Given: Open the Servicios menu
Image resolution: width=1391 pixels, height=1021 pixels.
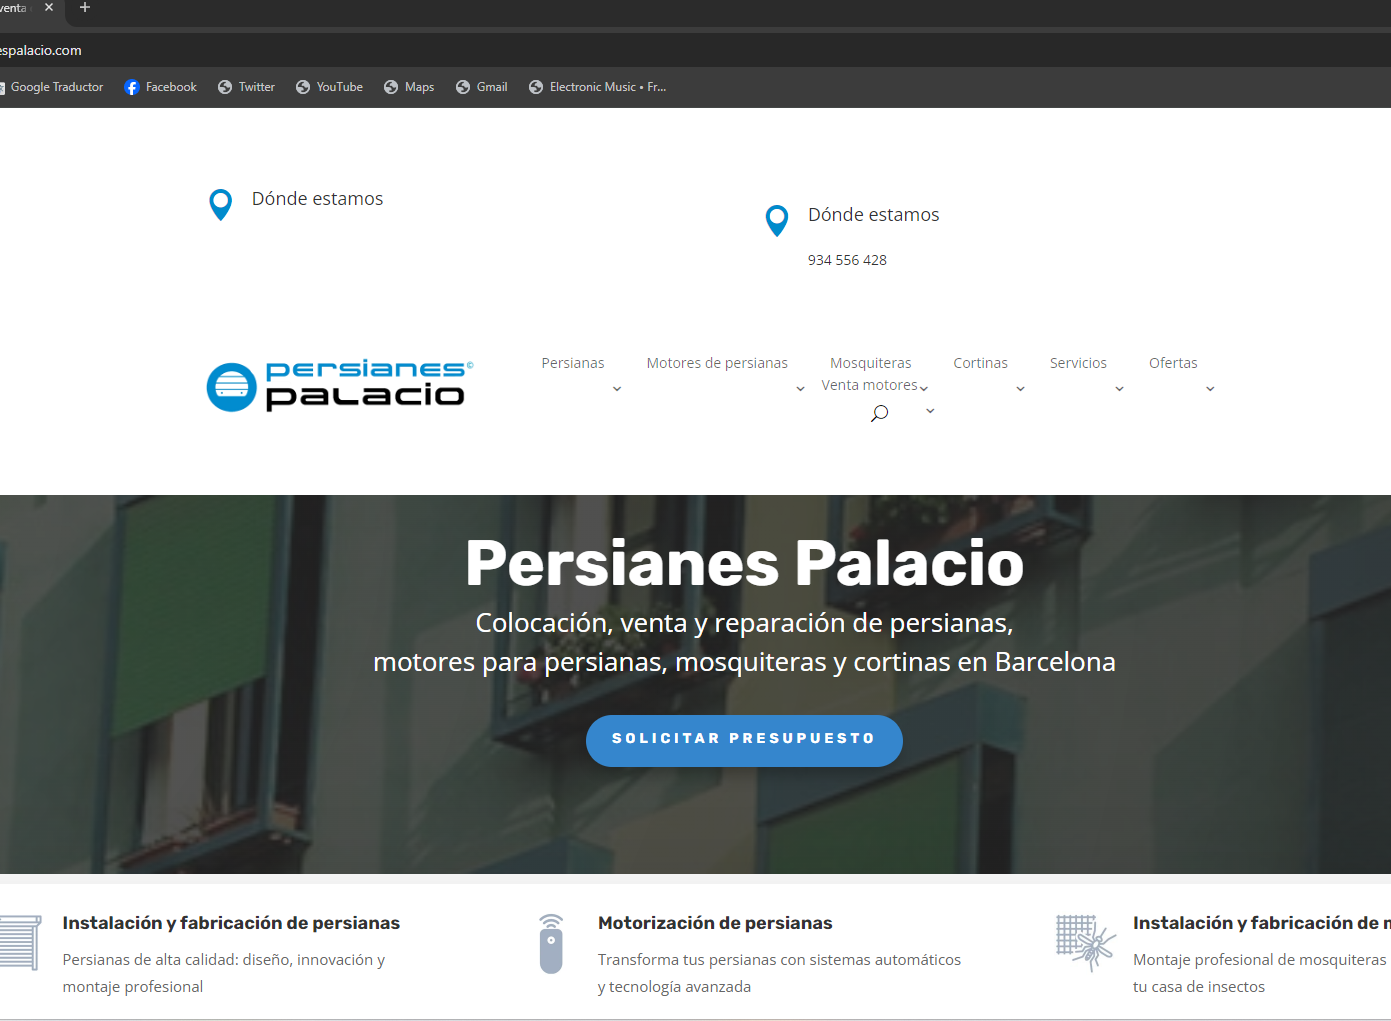Looking at the screenshot, I should click(x=1078, y=363).
